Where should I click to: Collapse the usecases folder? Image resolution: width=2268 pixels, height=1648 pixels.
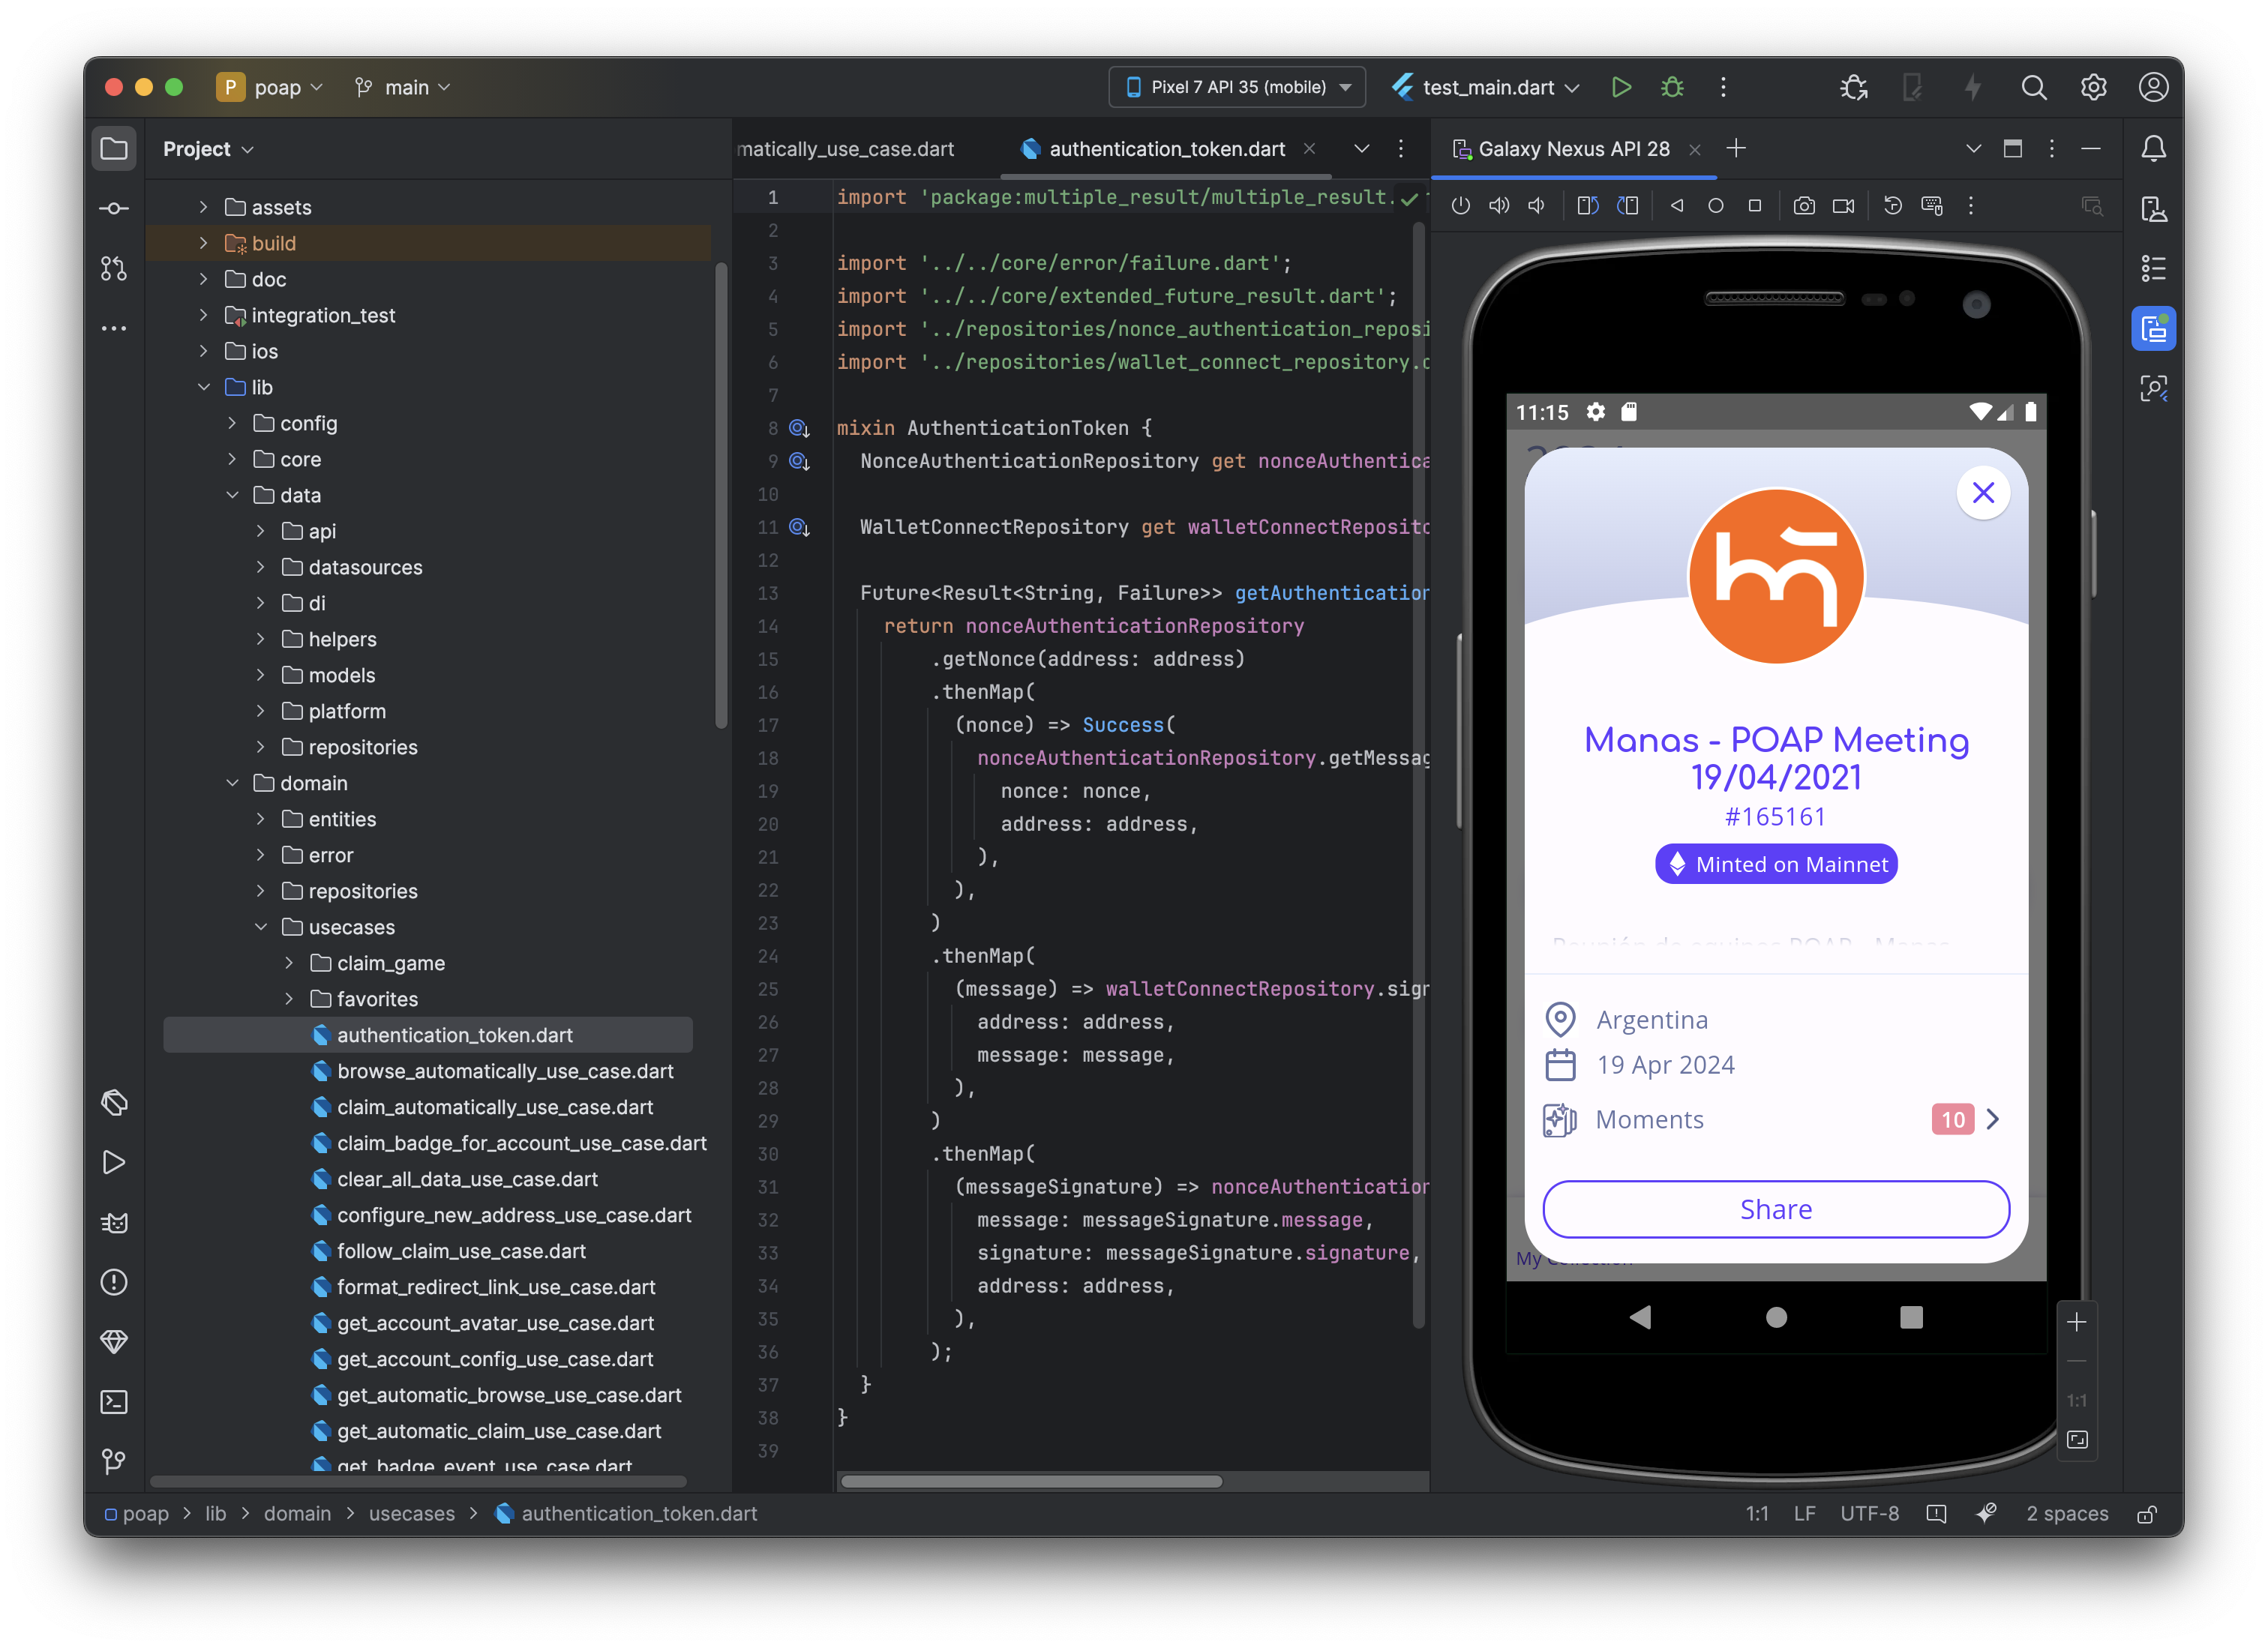[261, 927]
